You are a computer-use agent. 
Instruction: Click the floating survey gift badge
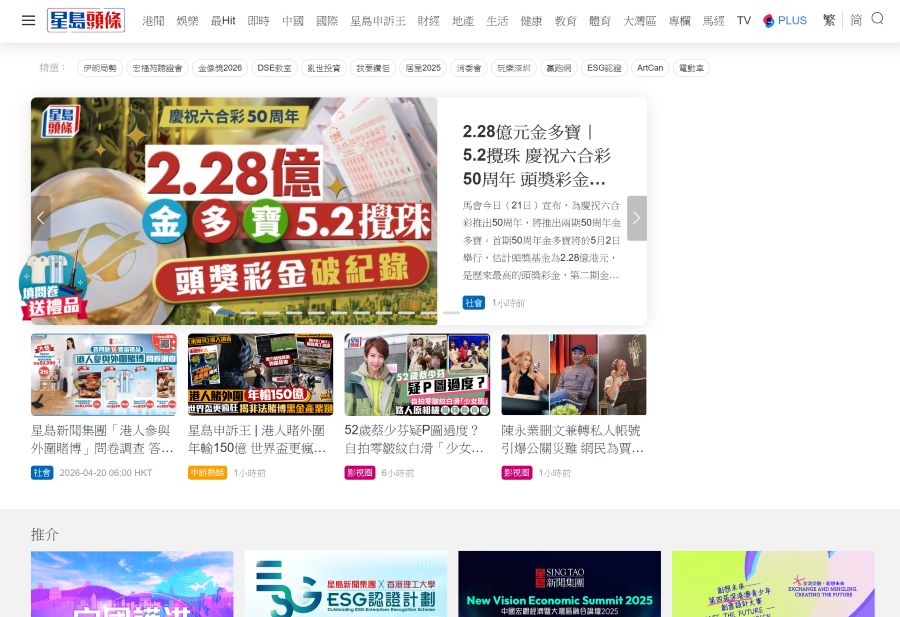[51, 285]
